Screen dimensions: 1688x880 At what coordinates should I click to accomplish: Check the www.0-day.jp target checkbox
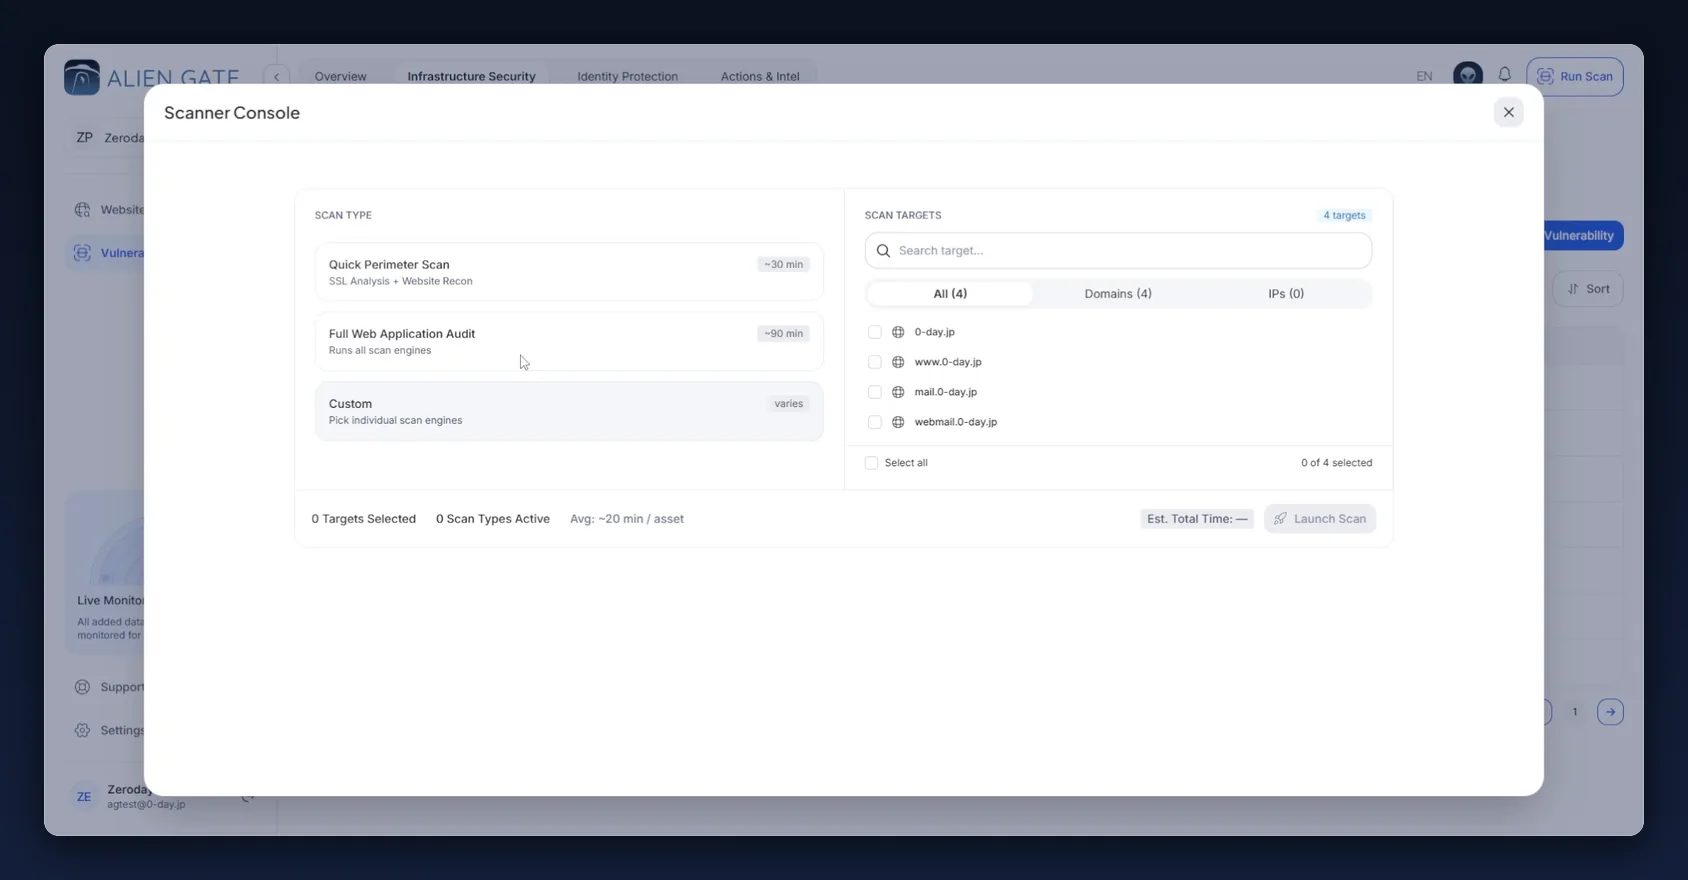875,362
